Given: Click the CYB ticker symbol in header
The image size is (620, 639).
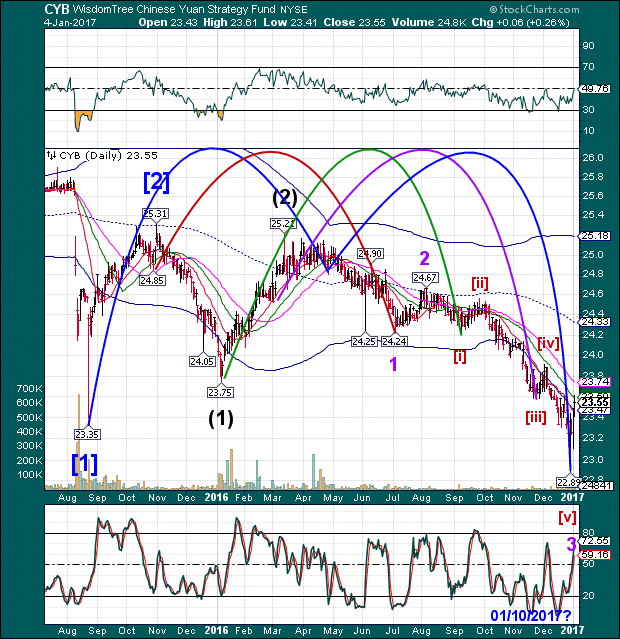Looking at the screenshot, I should tap(16, 8).
